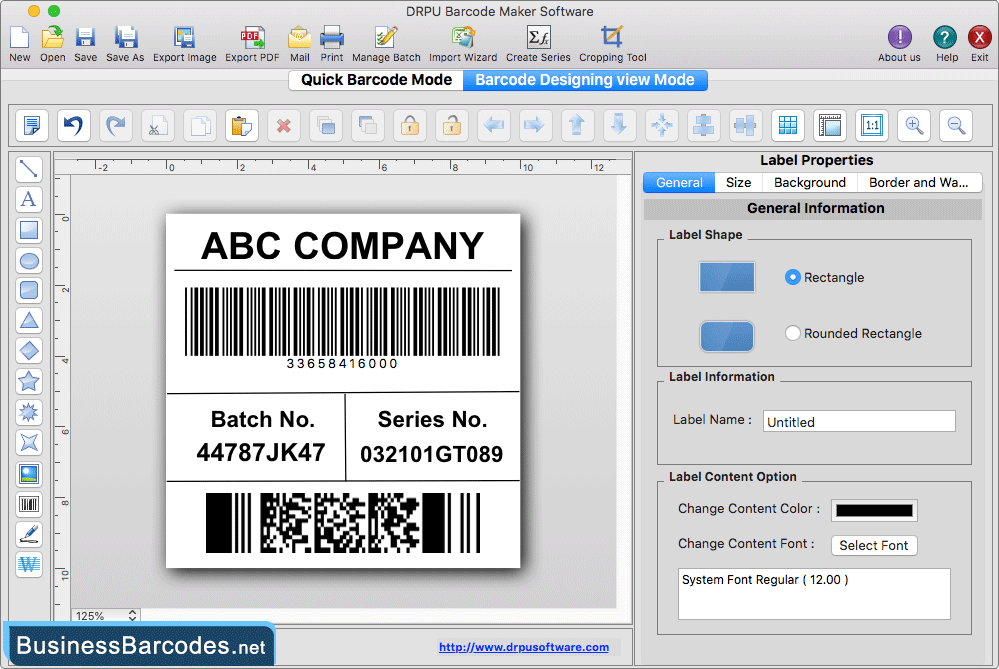
Task: Select the Rectangle radio button
Action: point(793,277)
